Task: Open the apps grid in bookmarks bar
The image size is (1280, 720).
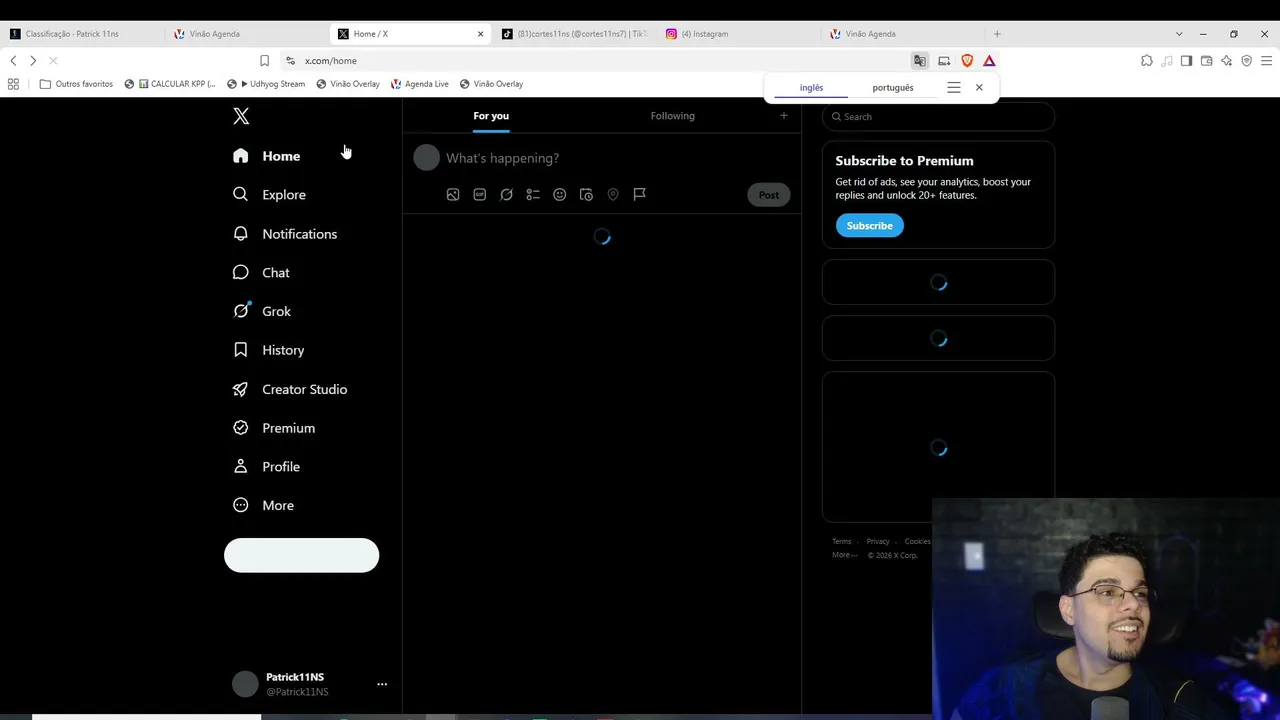Action: [x=13, y=84]
